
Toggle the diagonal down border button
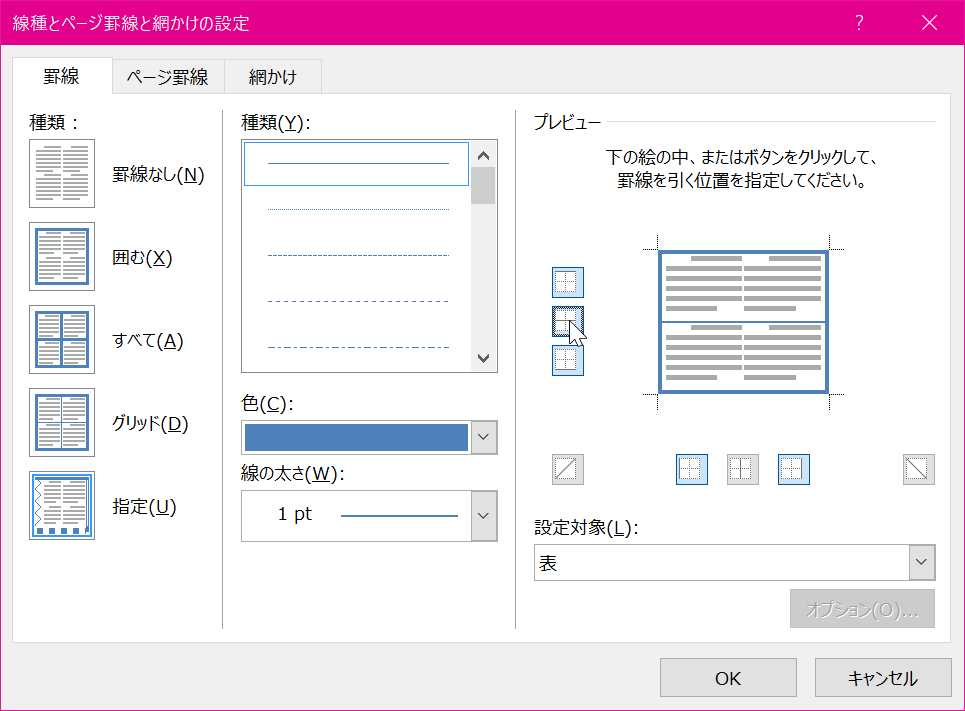pos(919,470)
